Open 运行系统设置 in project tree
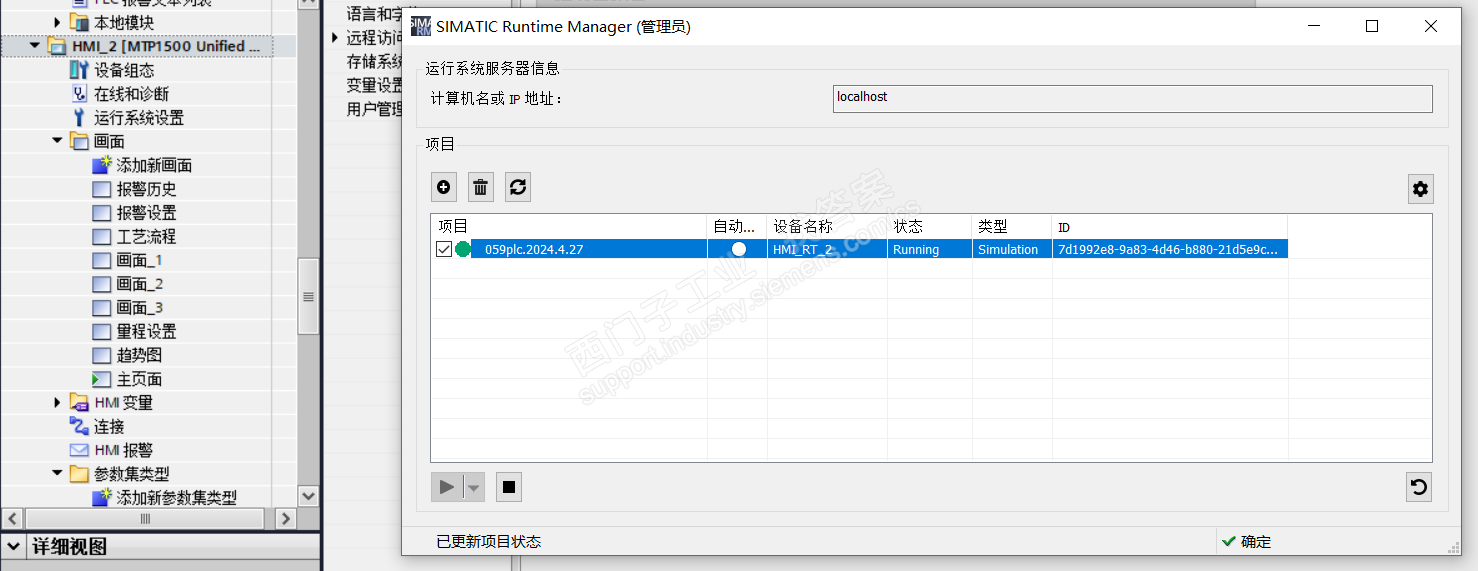 (x=139, y=117)
